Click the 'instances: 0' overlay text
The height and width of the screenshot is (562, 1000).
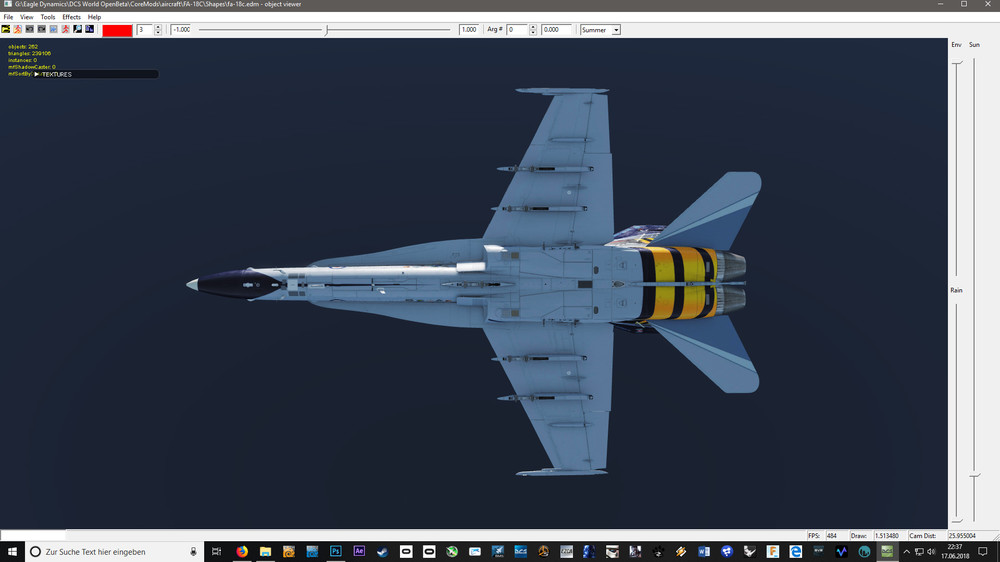pyautogui.click(x=22, y=60)
